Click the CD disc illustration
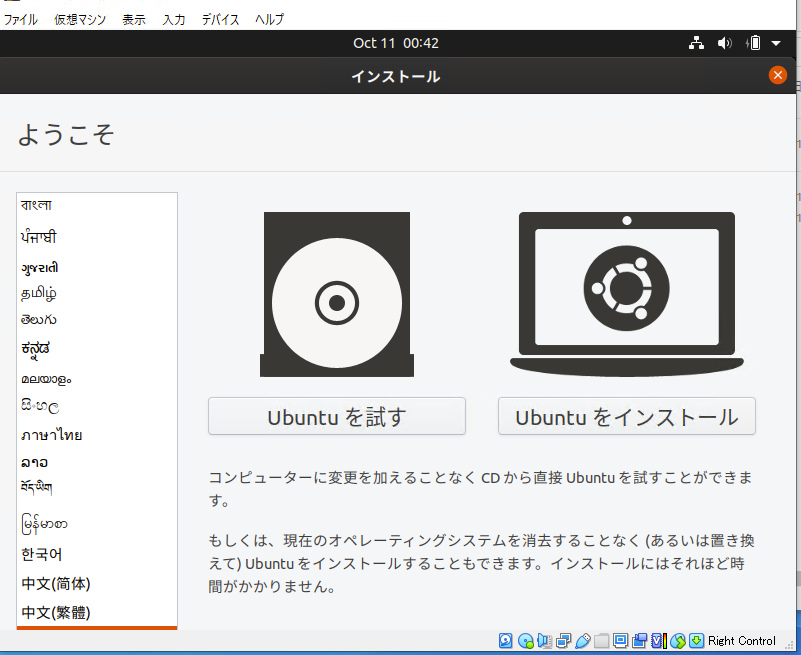The height and width of the screenshot is (655, 801). point(337,294)
